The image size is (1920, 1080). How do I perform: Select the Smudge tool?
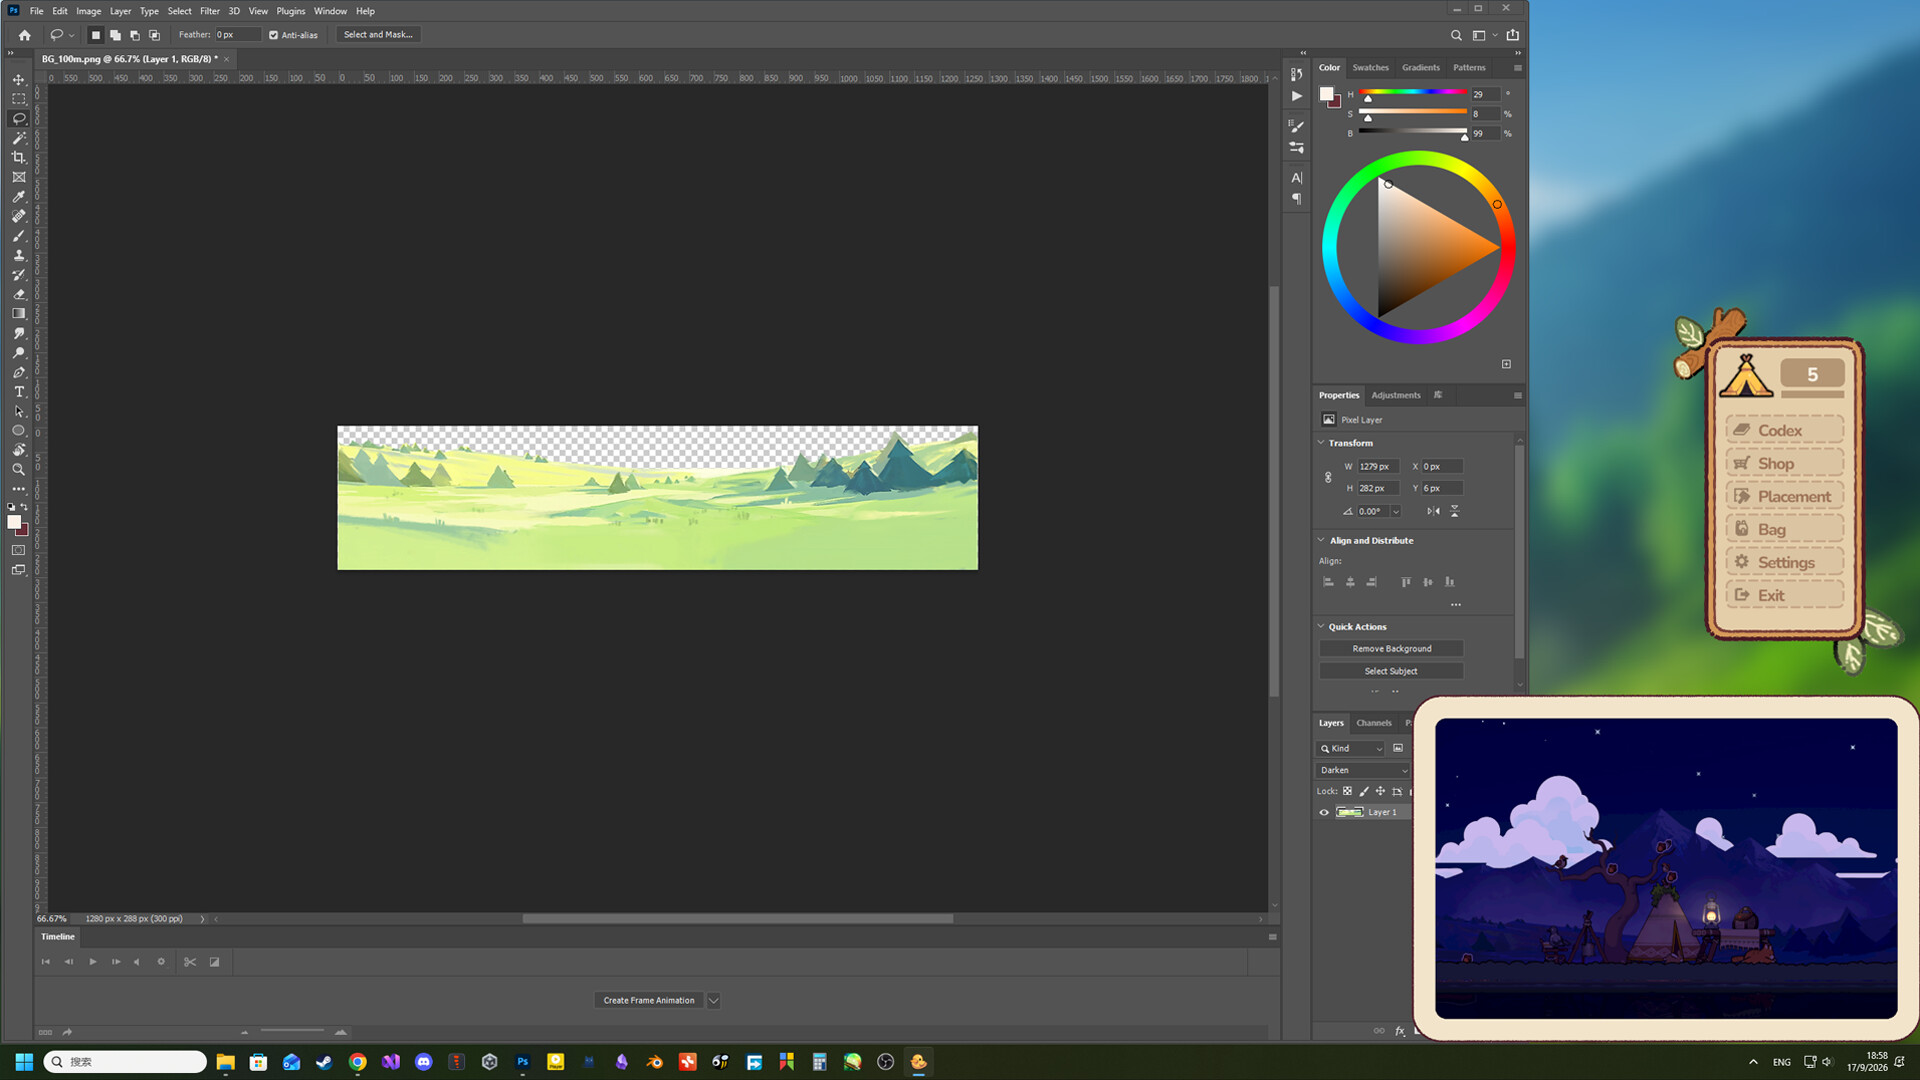coord(18,333)
